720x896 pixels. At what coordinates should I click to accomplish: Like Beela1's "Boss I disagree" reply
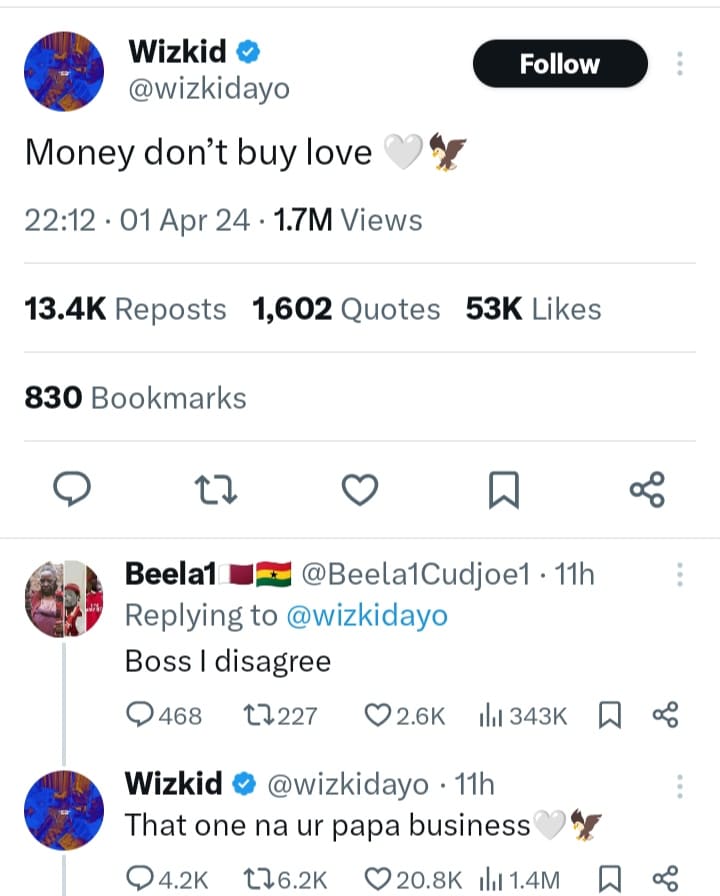pyautogui.click(x=377, y=715)
